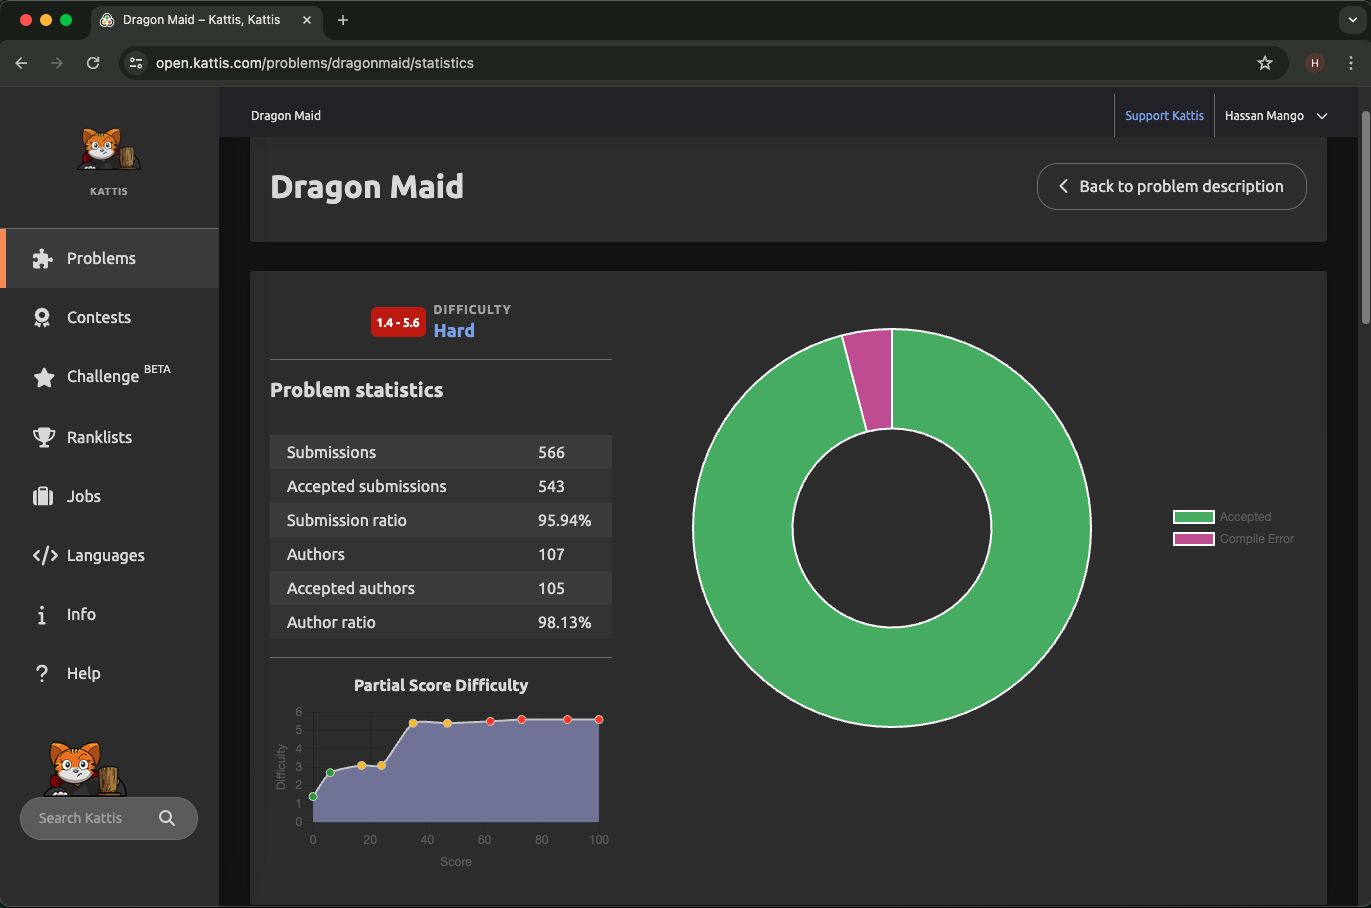Open the Languages menu item
This screenshot has width=1371, height=908.
click(x=111, y=555)
